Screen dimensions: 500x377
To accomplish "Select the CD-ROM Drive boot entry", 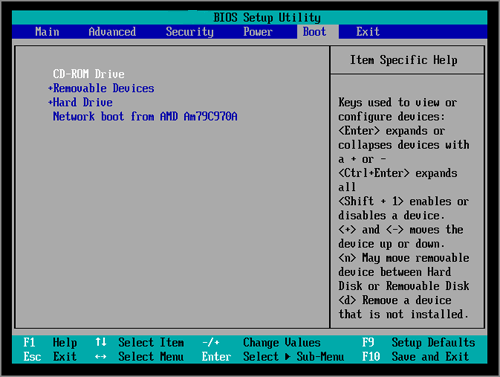I will coord(89,74).
